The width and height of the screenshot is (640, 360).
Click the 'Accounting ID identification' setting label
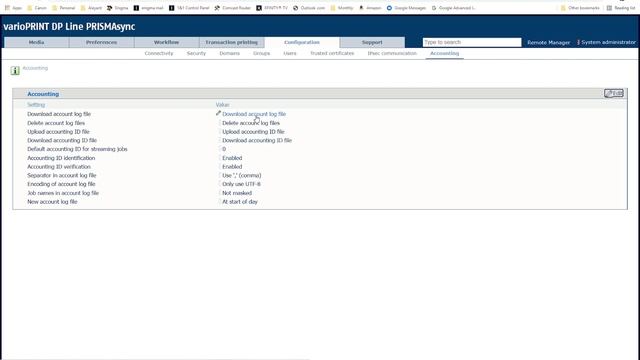tap(61, 158)
